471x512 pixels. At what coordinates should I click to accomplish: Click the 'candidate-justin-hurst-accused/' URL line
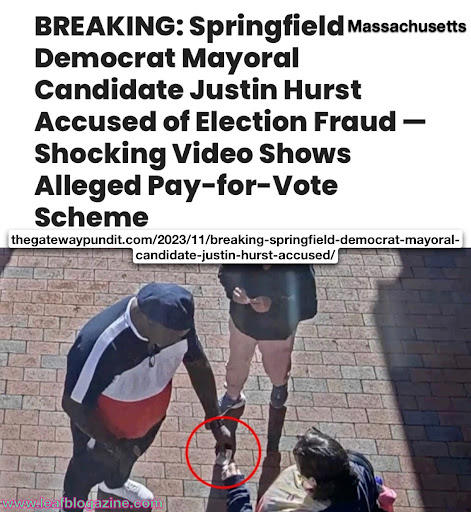235,255
